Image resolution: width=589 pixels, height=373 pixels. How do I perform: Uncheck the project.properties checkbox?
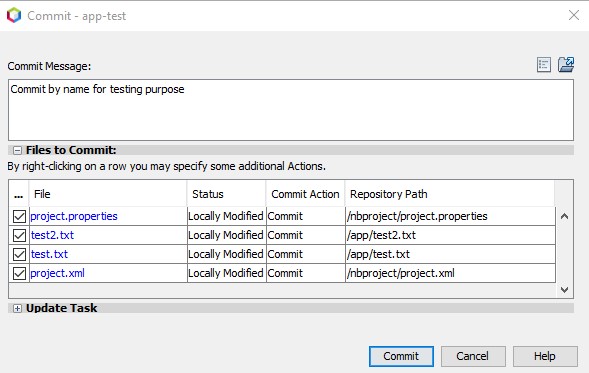click(19, 216)
